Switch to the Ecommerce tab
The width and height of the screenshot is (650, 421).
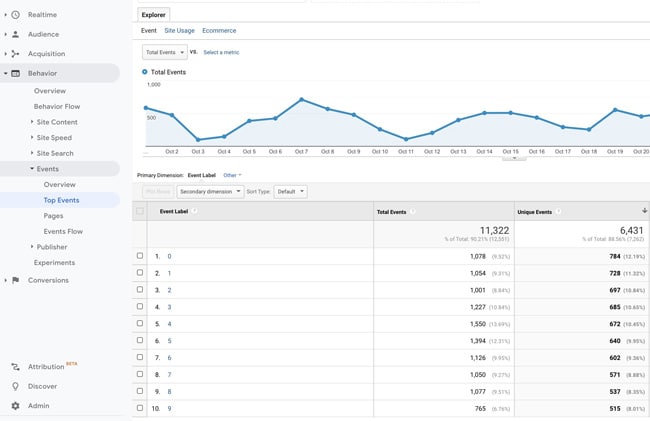219,31
